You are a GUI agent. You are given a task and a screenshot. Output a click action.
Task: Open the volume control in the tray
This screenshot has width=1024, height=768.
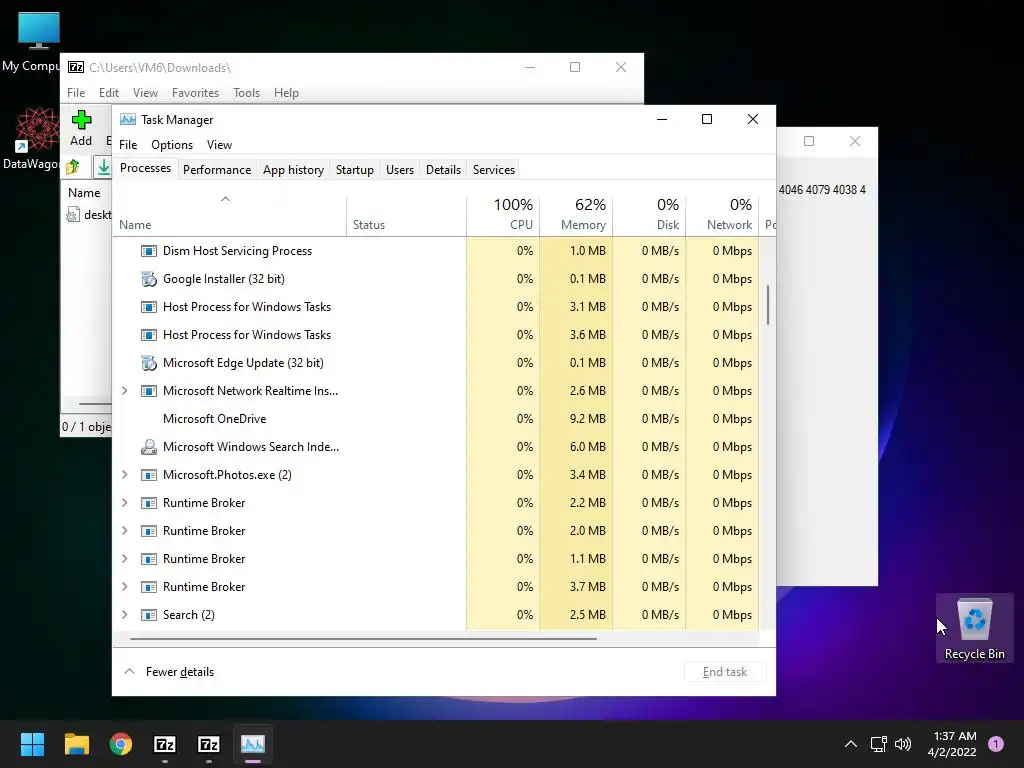903,744
